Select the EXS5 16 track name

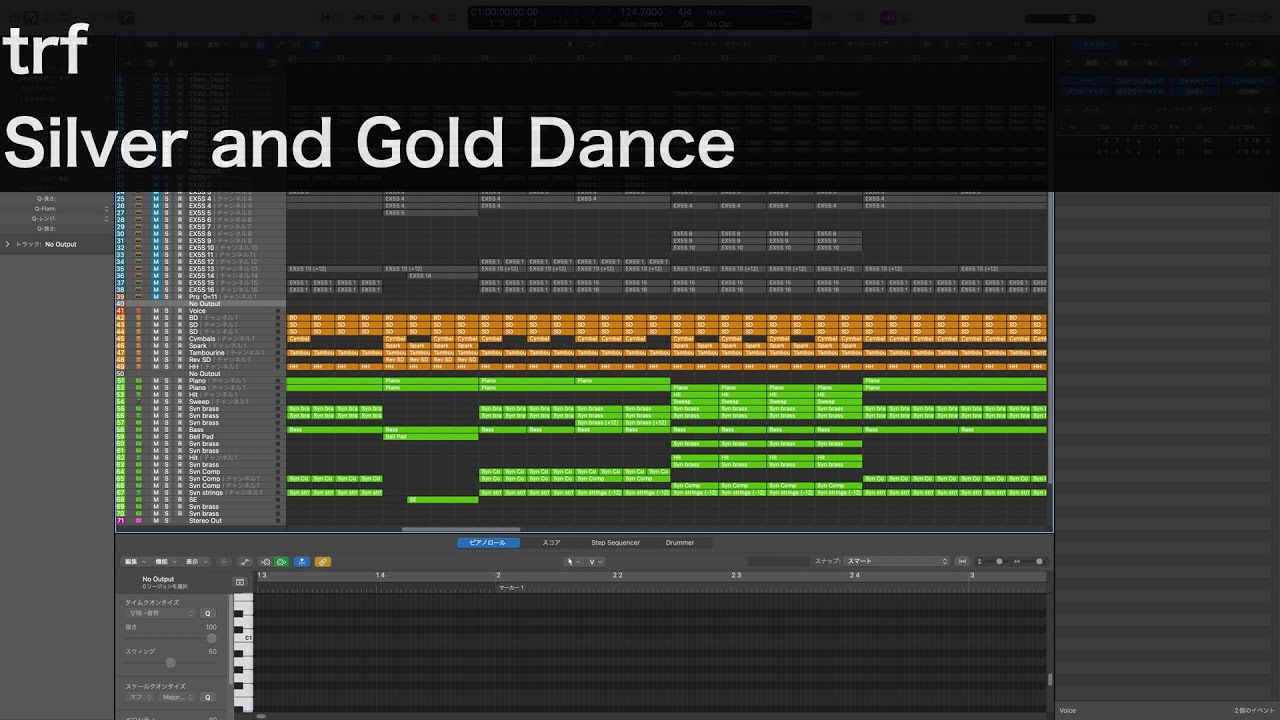(201, 290)
